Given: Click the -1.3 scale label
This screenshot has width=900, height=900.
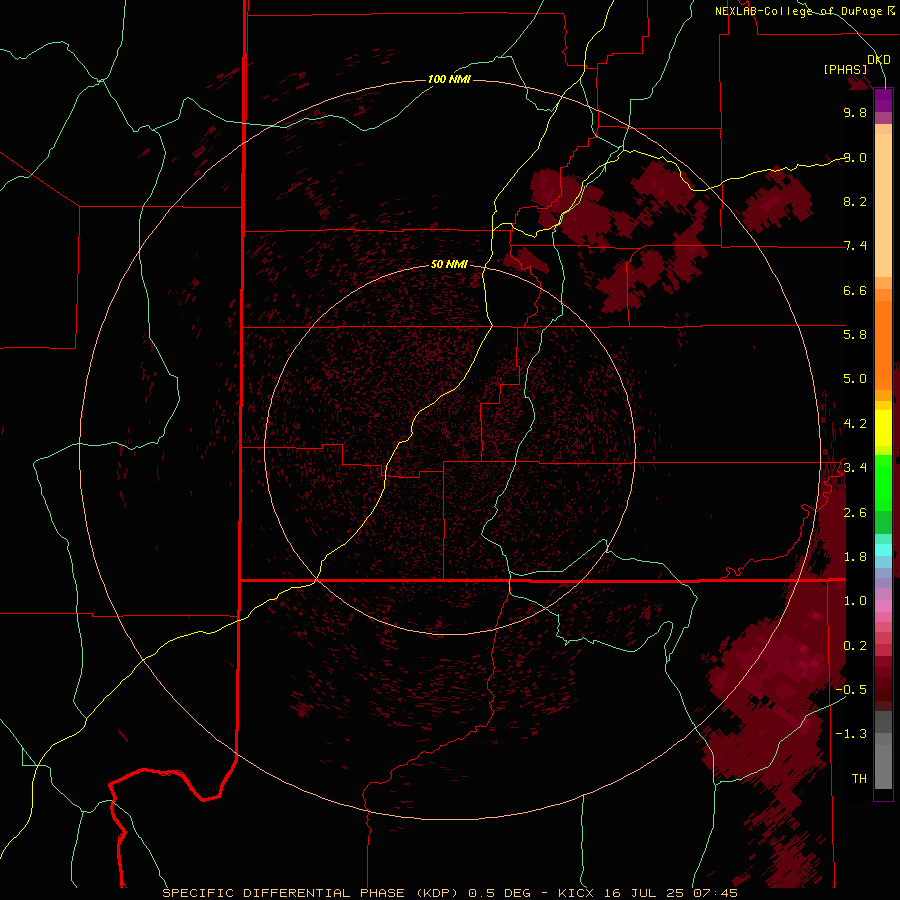Looking at the screenshot, I should coord(851,734).
